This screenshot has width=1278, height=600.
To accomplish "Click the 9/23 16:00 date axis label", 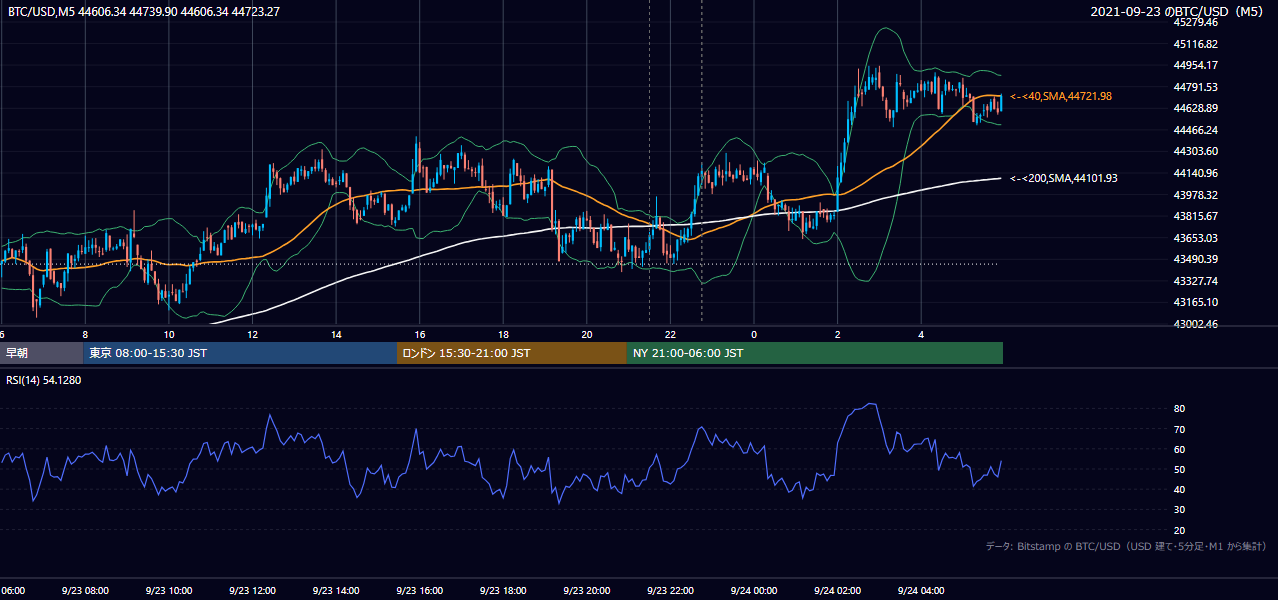I will coord(419,591).
